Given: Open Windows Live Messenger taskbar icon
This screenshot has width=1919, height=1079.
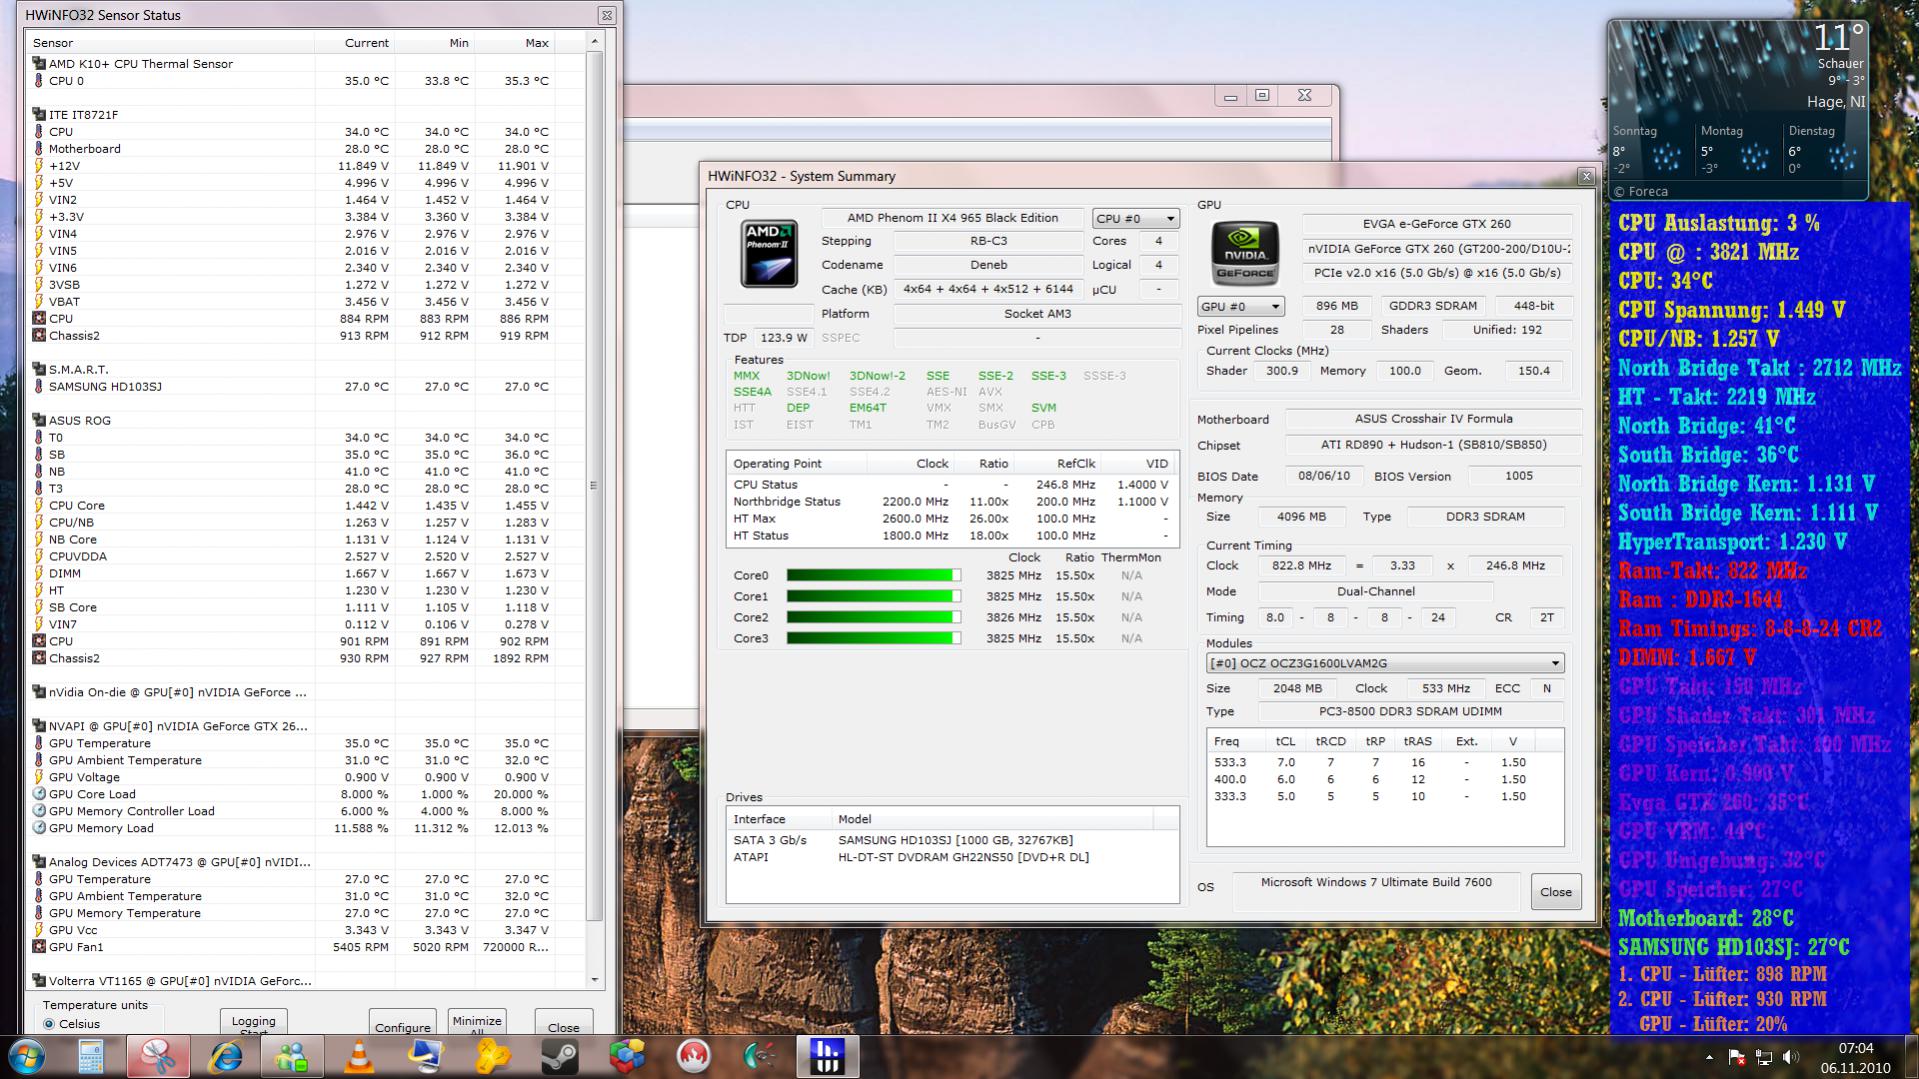Looking at the screenshot, I should pyautogui.click(x=292, y=1056).
